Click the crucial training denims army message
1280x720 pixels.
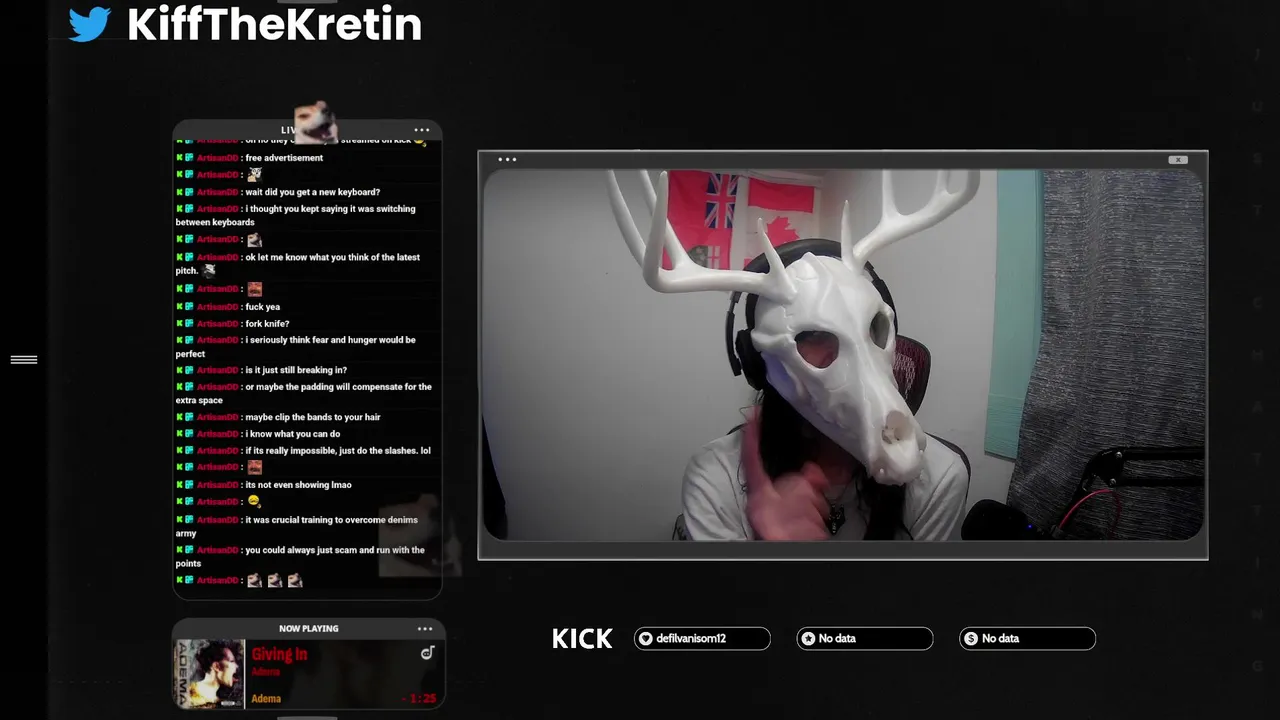tap(296, 527)
